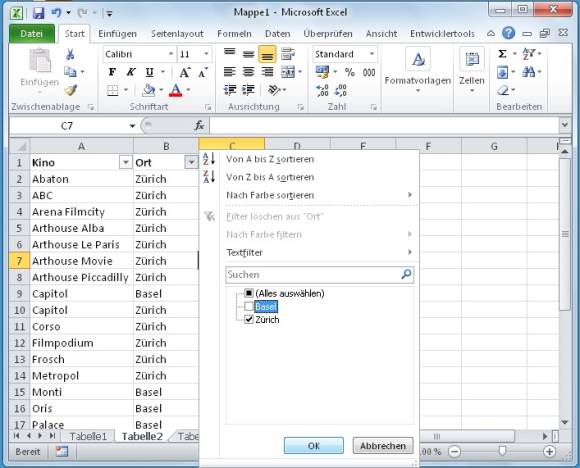580x468 pixels.
Task: Apply percent number format
Action: [x=350, y=72]
